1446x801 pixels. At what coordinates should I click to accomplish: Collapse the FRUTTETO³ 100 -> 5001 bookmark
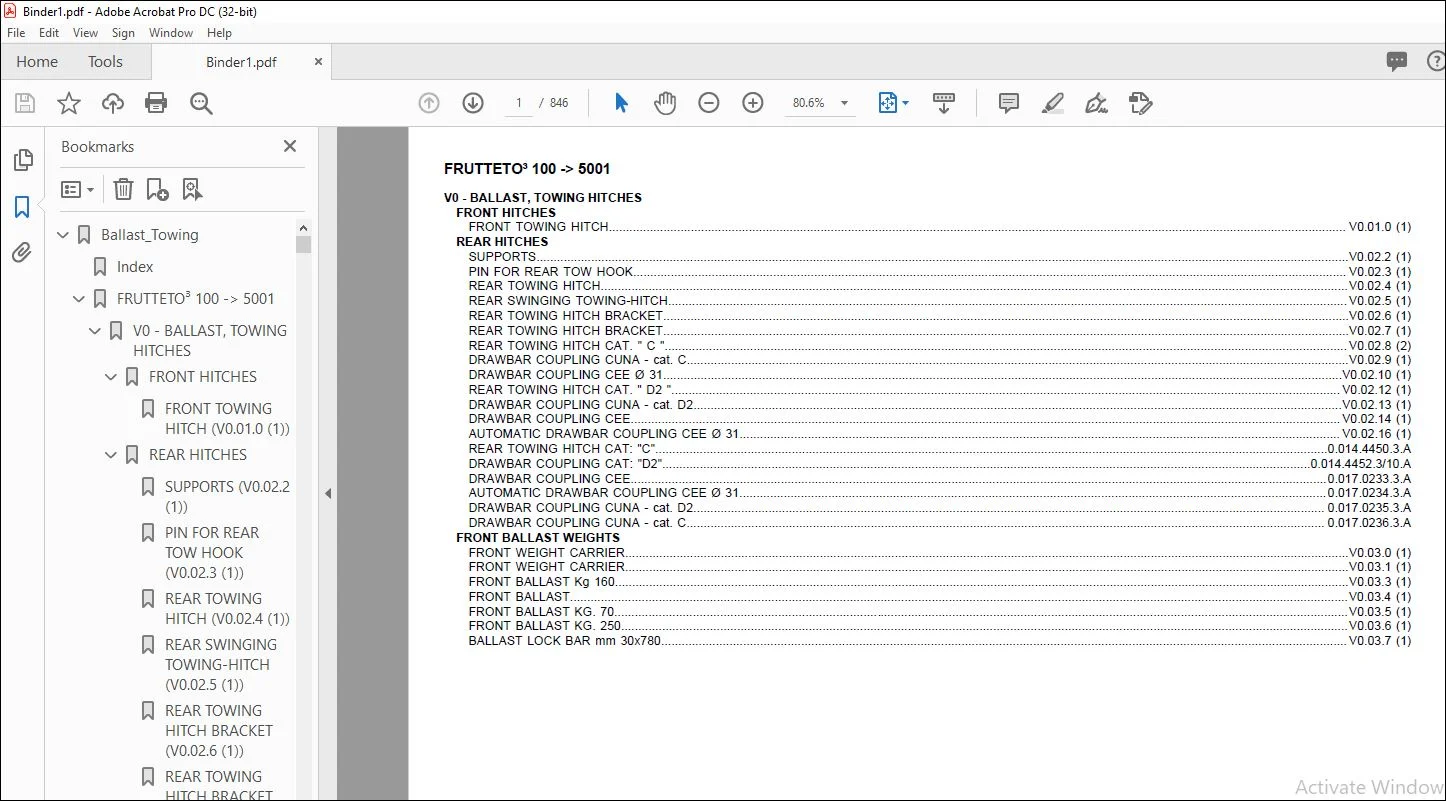(79, 299)
